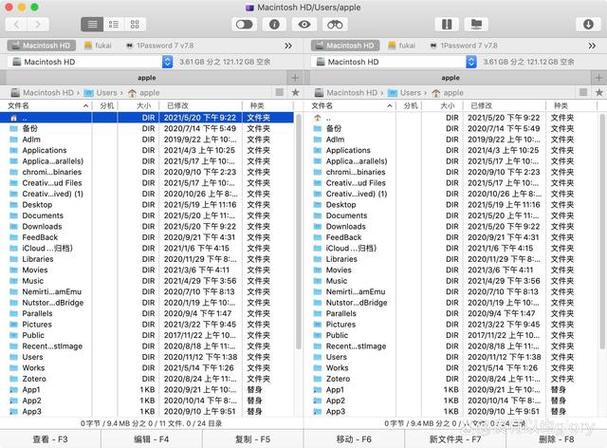This screenshot has height=448, width=607.
Task: Click 复制 - F5 copy button
Action: coord(253,439)
